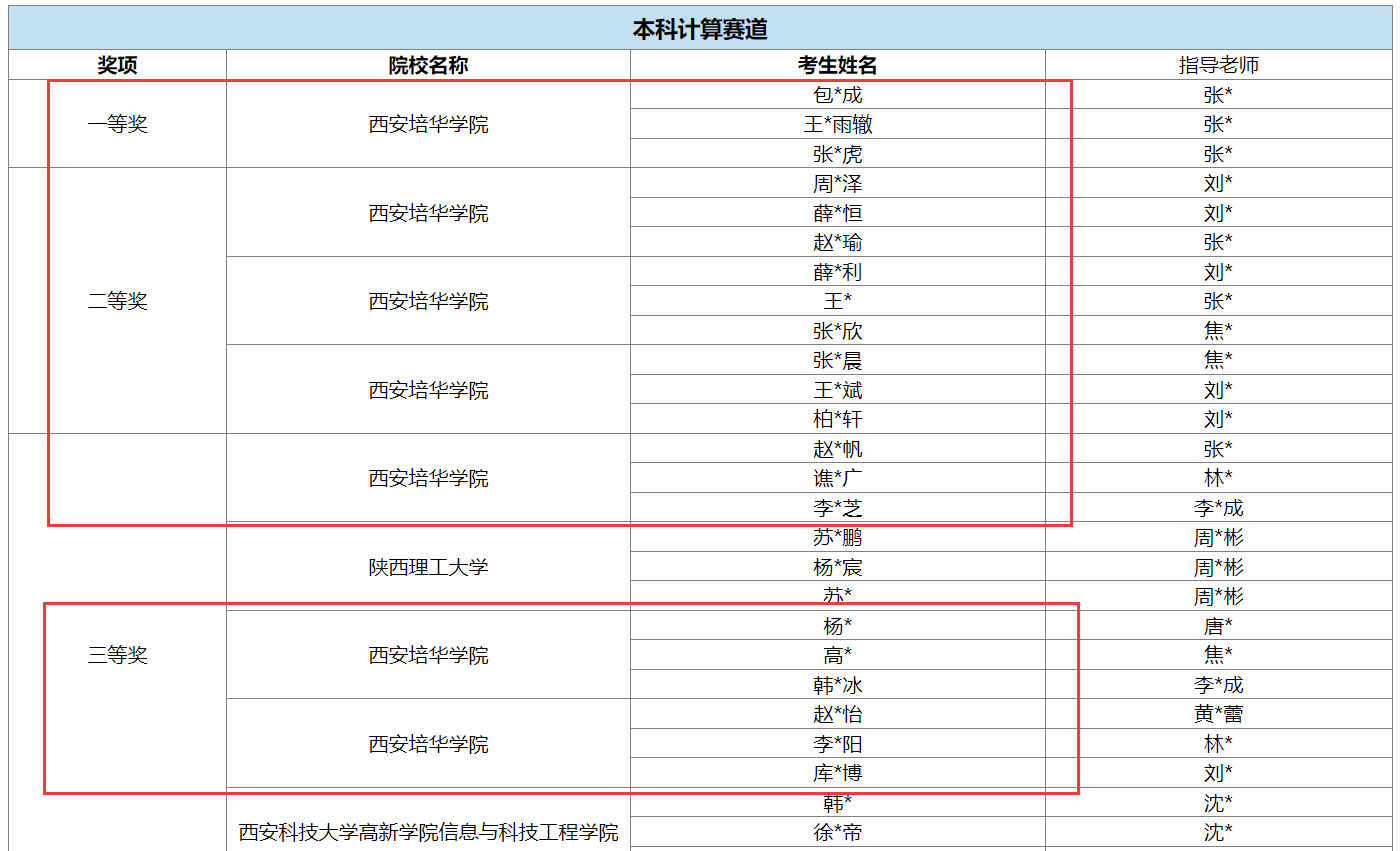Screen dimensions: 1400x851
Task: Select the 奖项 column header
Action: coord(117,65)
